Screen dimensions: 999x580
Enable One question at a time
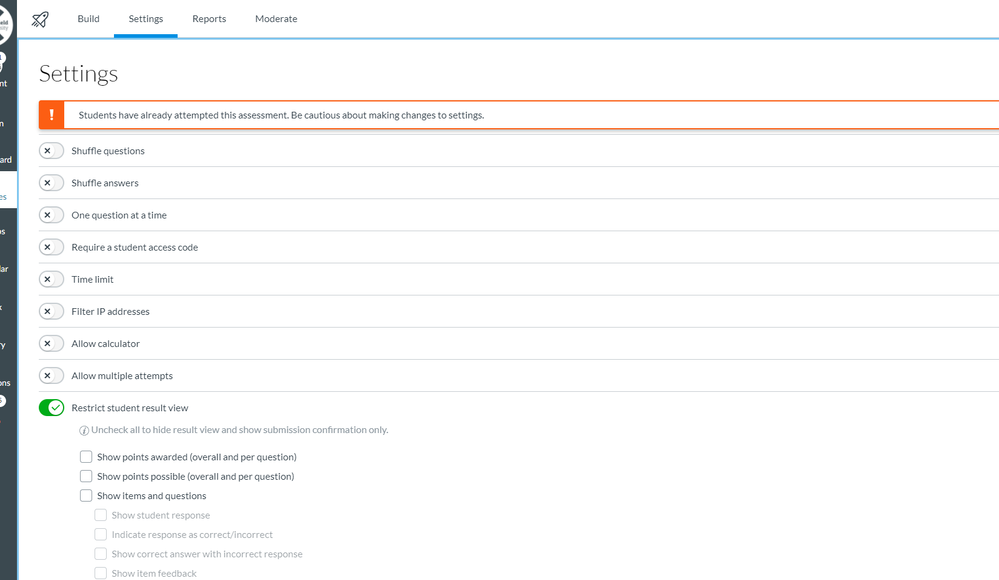click(51, 215)
